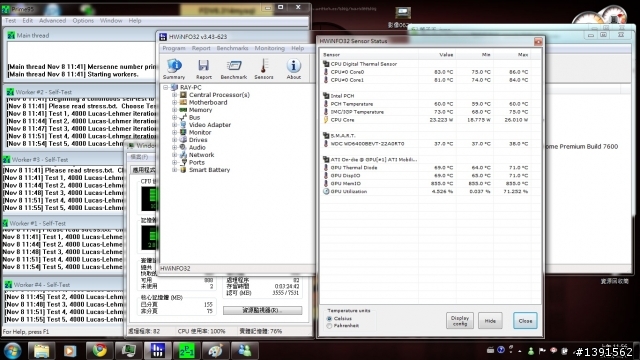The height and width of the screenshot is (360, 640).
Task: Click the Windows Start button
Action: 12,351
